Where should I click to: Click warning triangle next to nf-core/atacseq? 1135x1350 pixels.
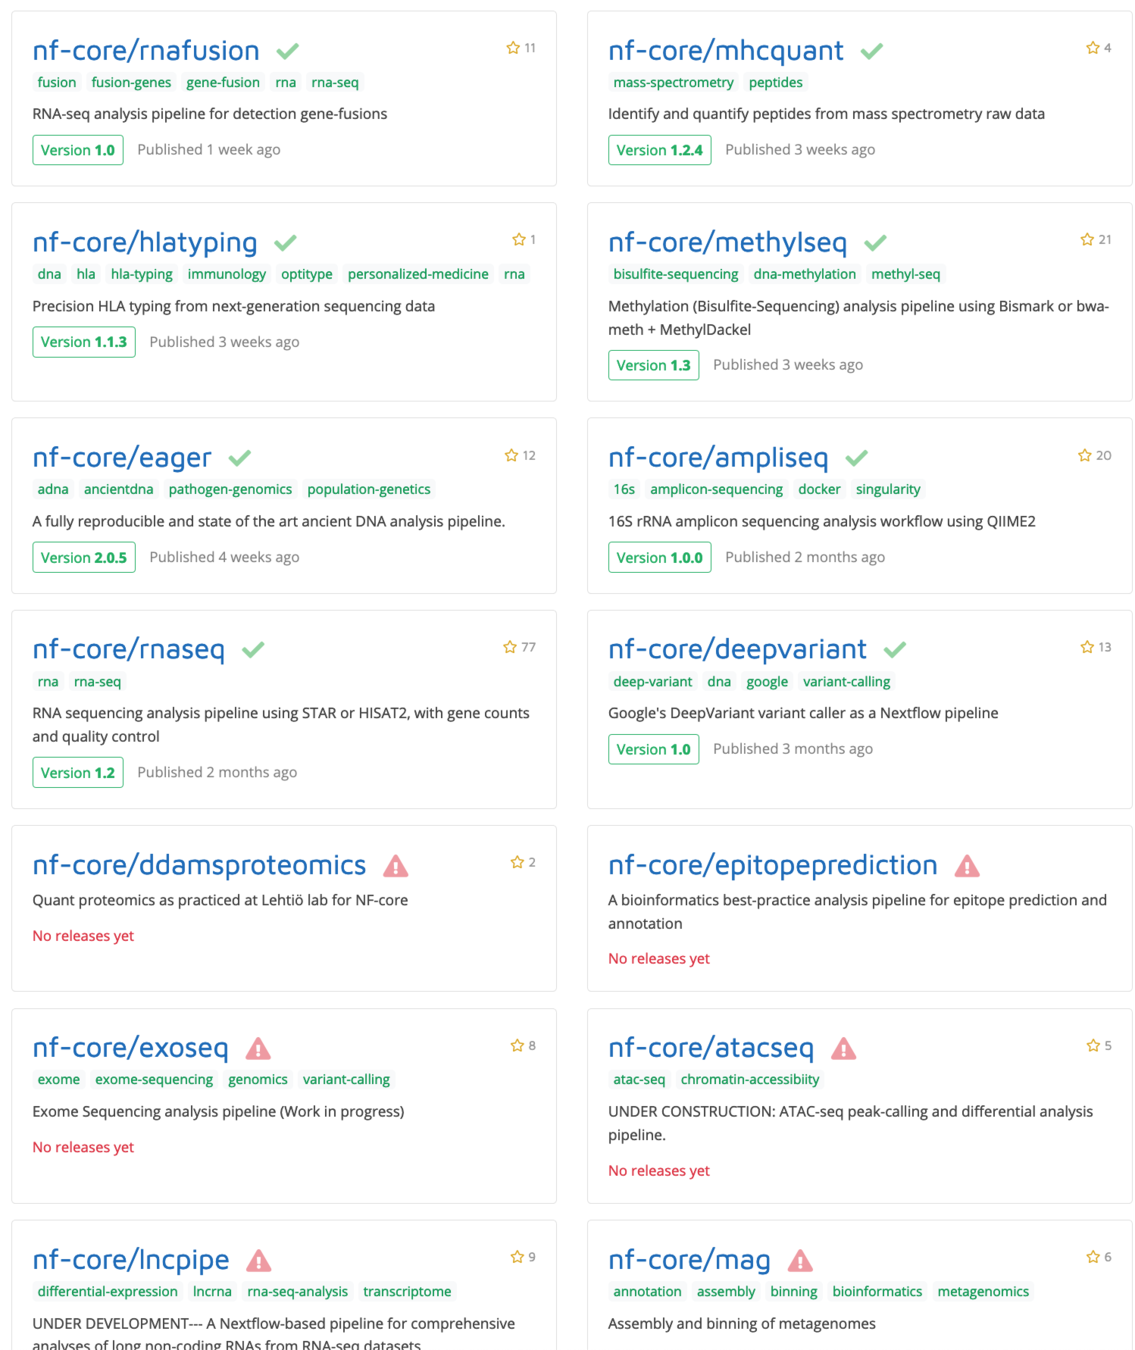point(844,1049)
